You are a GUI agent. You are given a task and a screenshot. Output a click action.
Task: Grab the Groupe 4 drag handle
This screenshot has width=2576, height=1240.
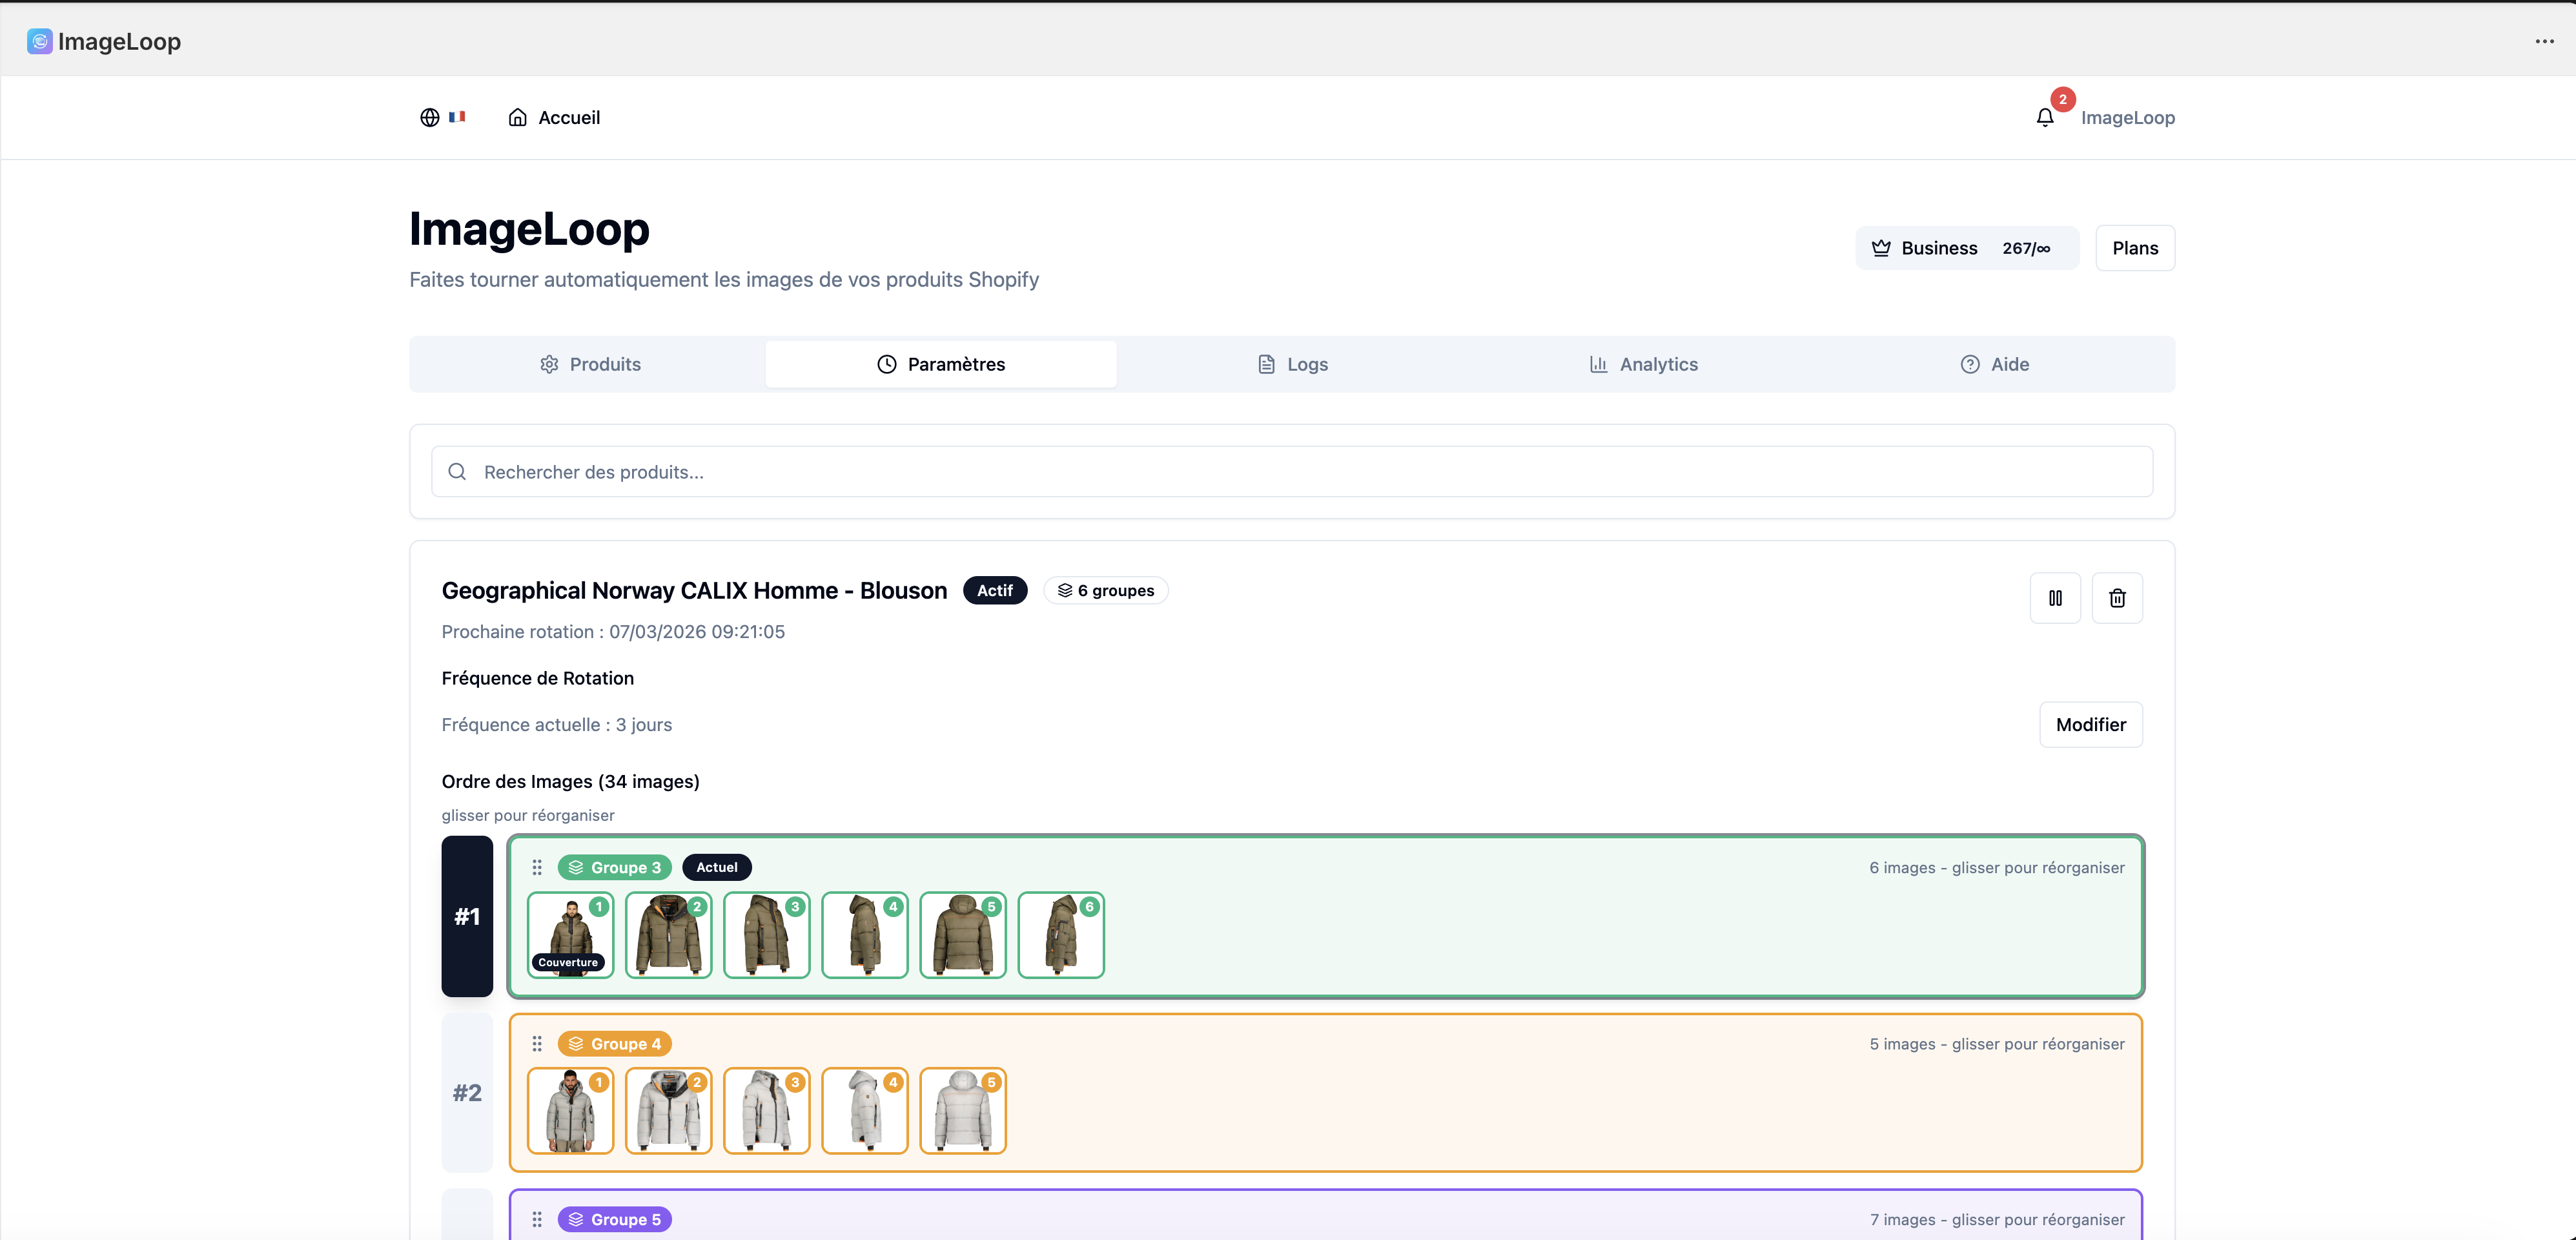coord(537,1044)
